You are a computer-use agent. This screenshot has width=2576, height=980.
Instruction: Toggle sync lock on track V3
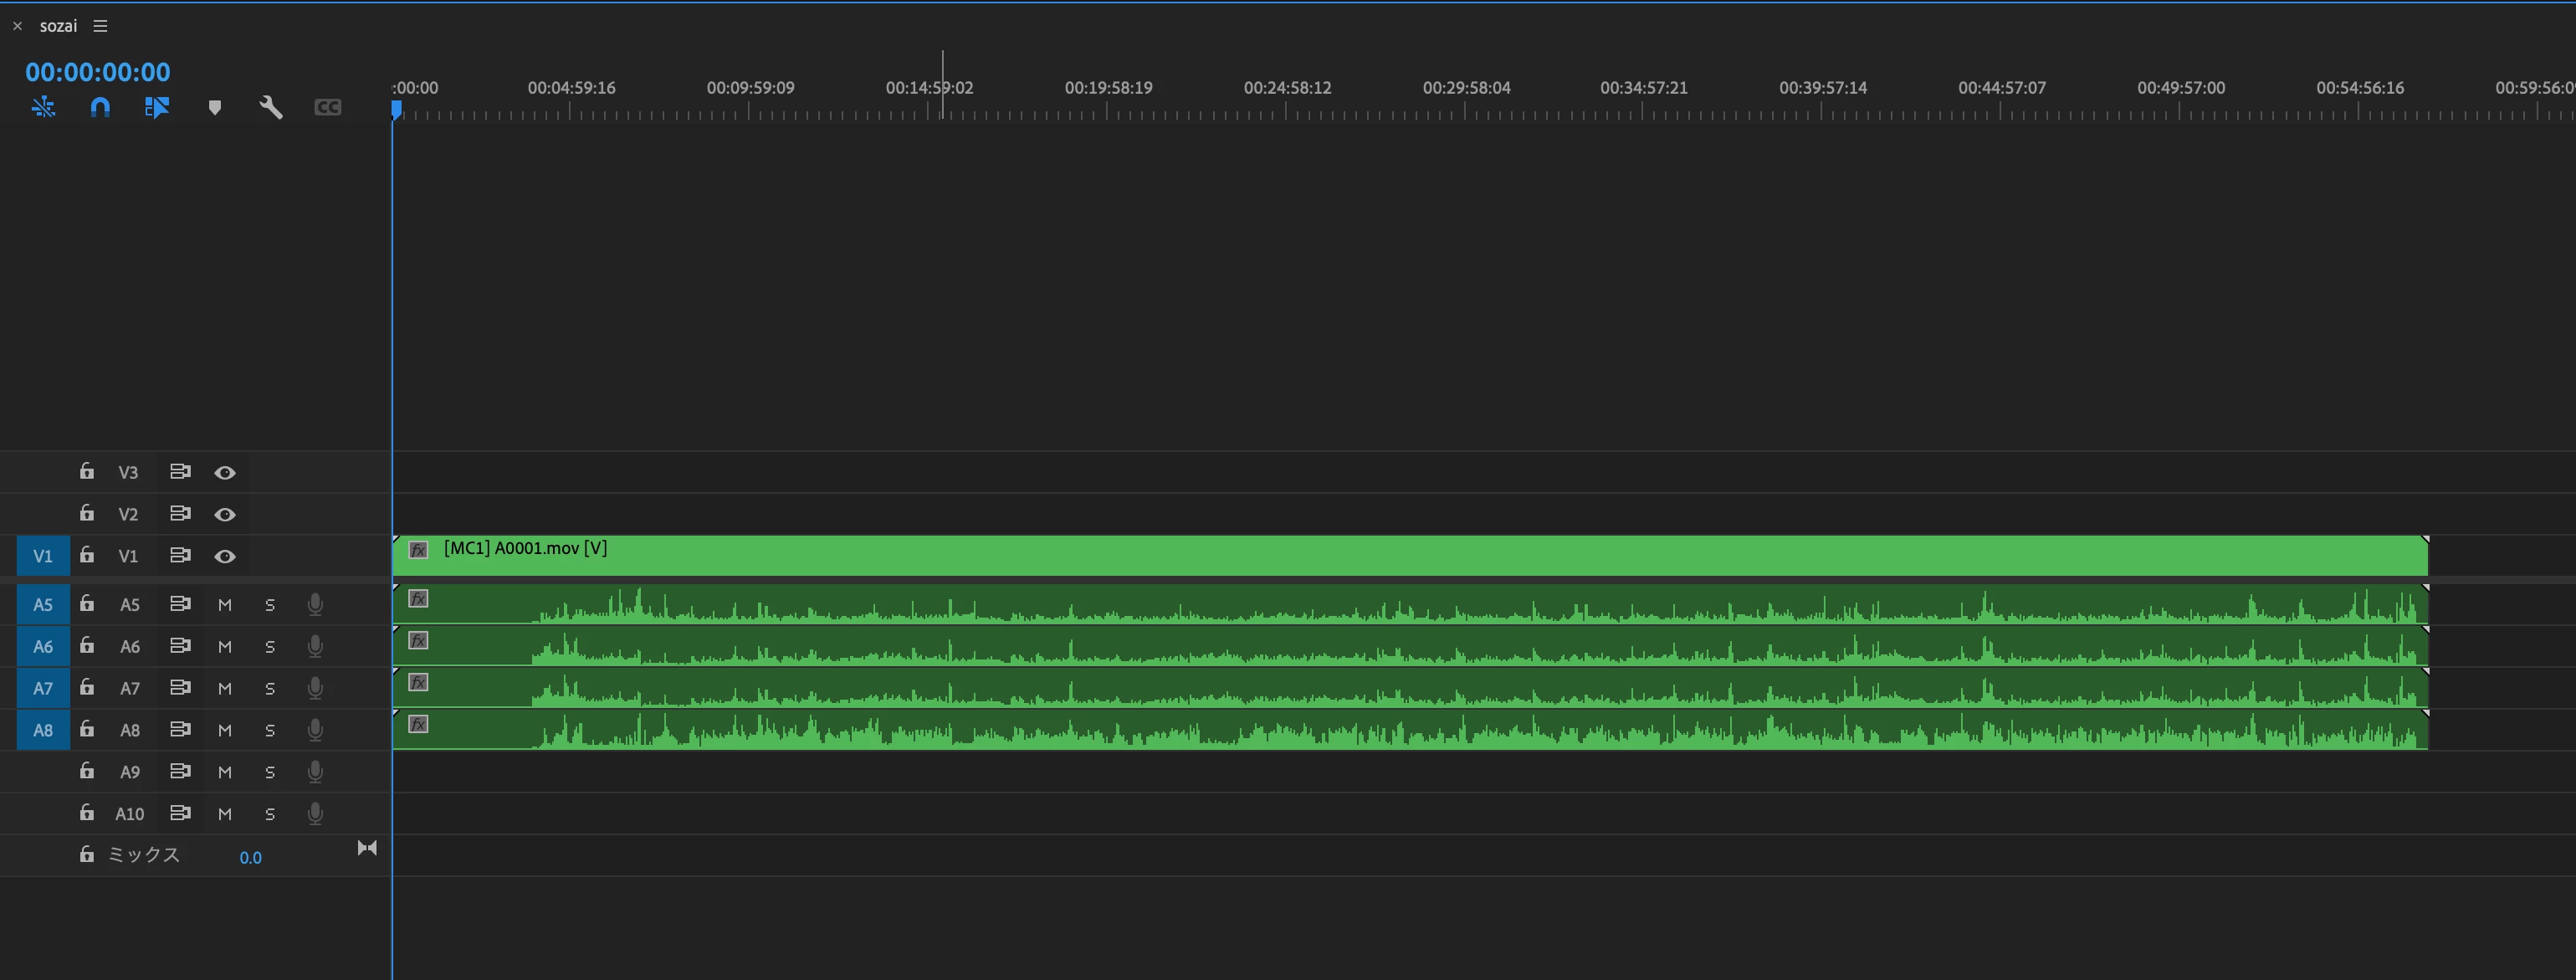tap(180, 472)
